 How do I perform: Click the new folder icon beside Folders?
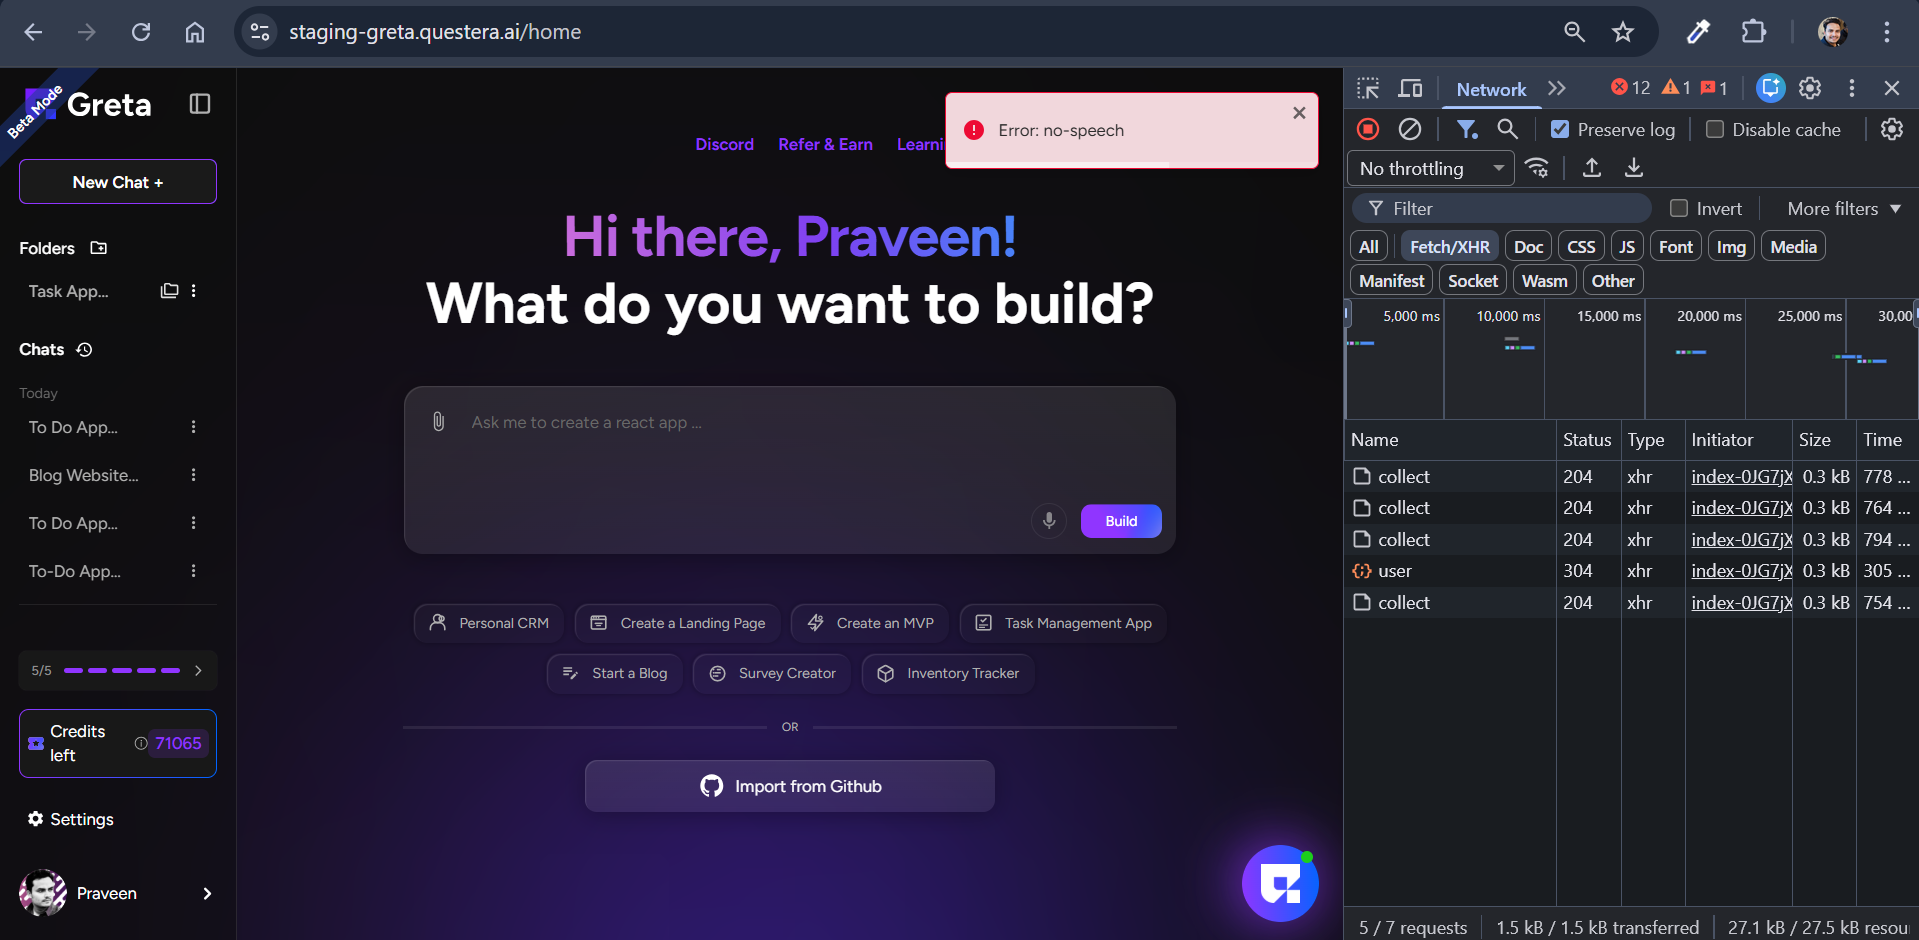coord(98,248)
